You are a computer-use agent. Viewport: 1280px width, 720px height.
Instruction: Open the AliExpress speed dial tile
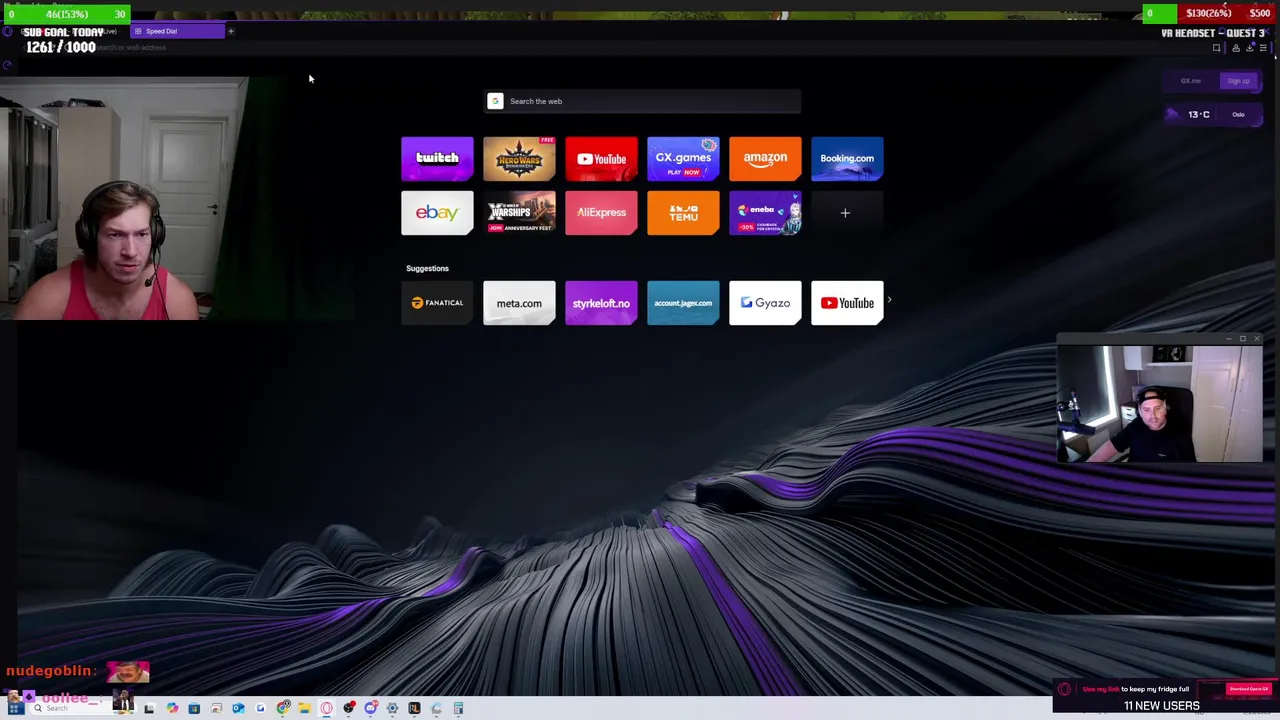601,213
